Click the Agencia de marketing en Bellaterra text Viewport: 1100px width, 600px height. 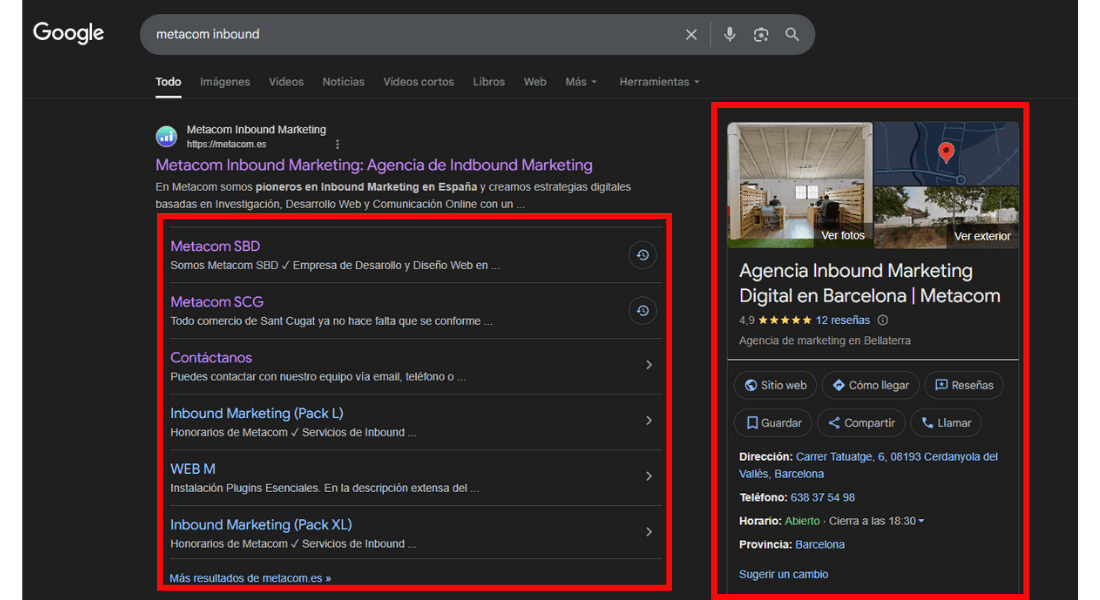[x=825, y=340]
